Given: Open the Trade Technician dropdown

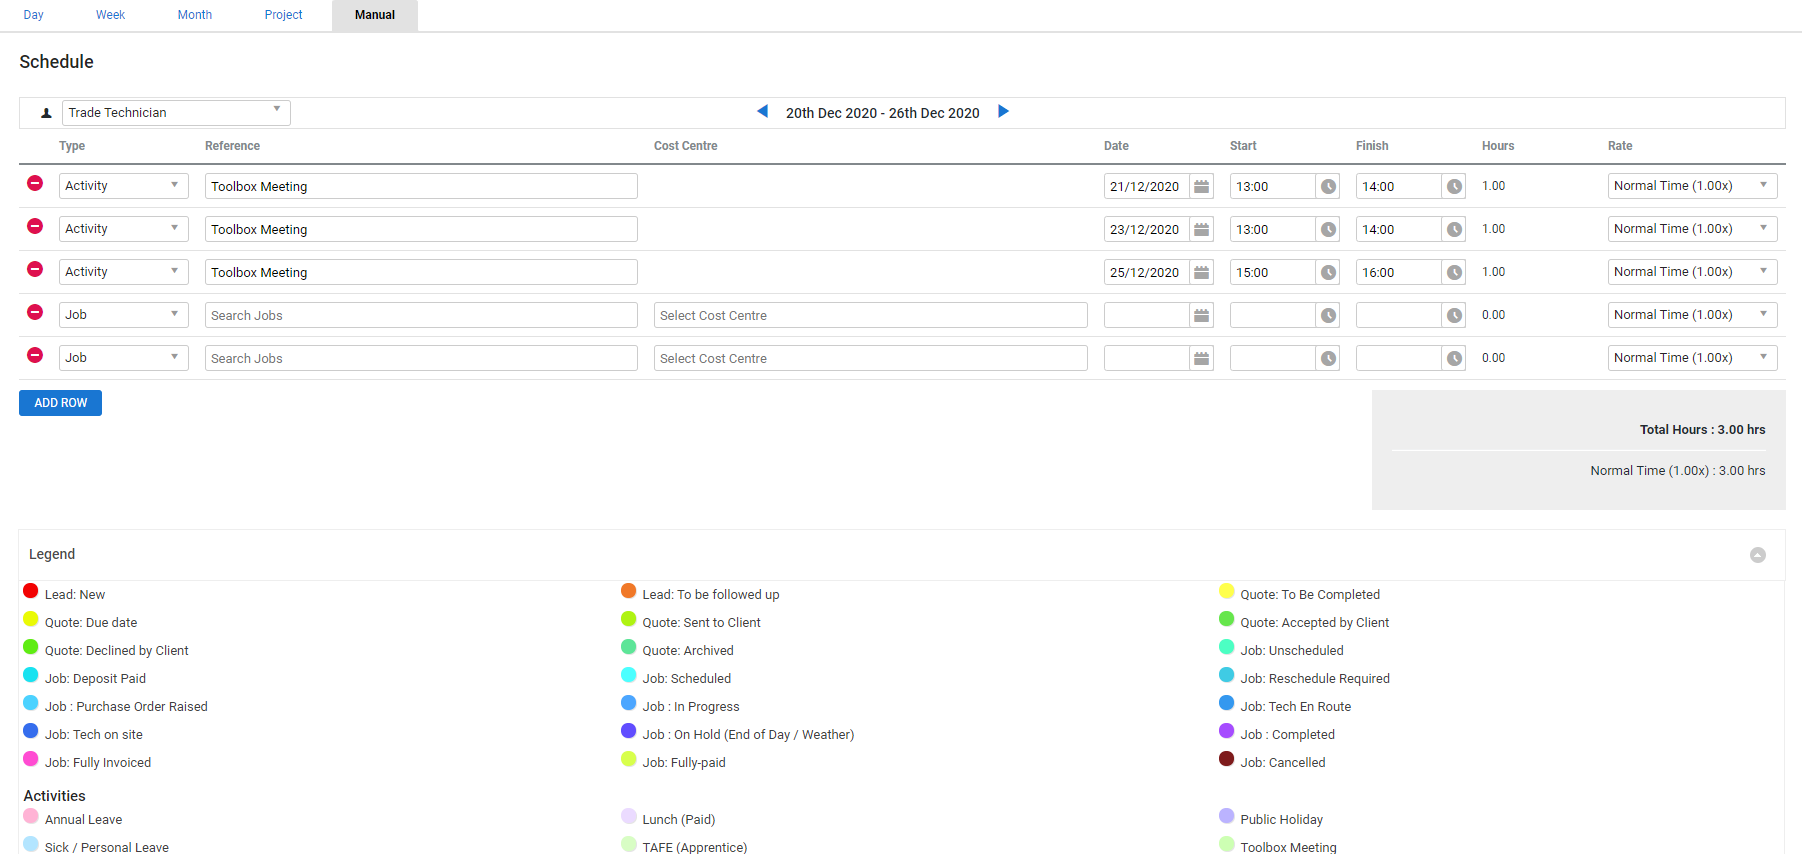Looking at the screenshot, I should [x=176, y=112].
